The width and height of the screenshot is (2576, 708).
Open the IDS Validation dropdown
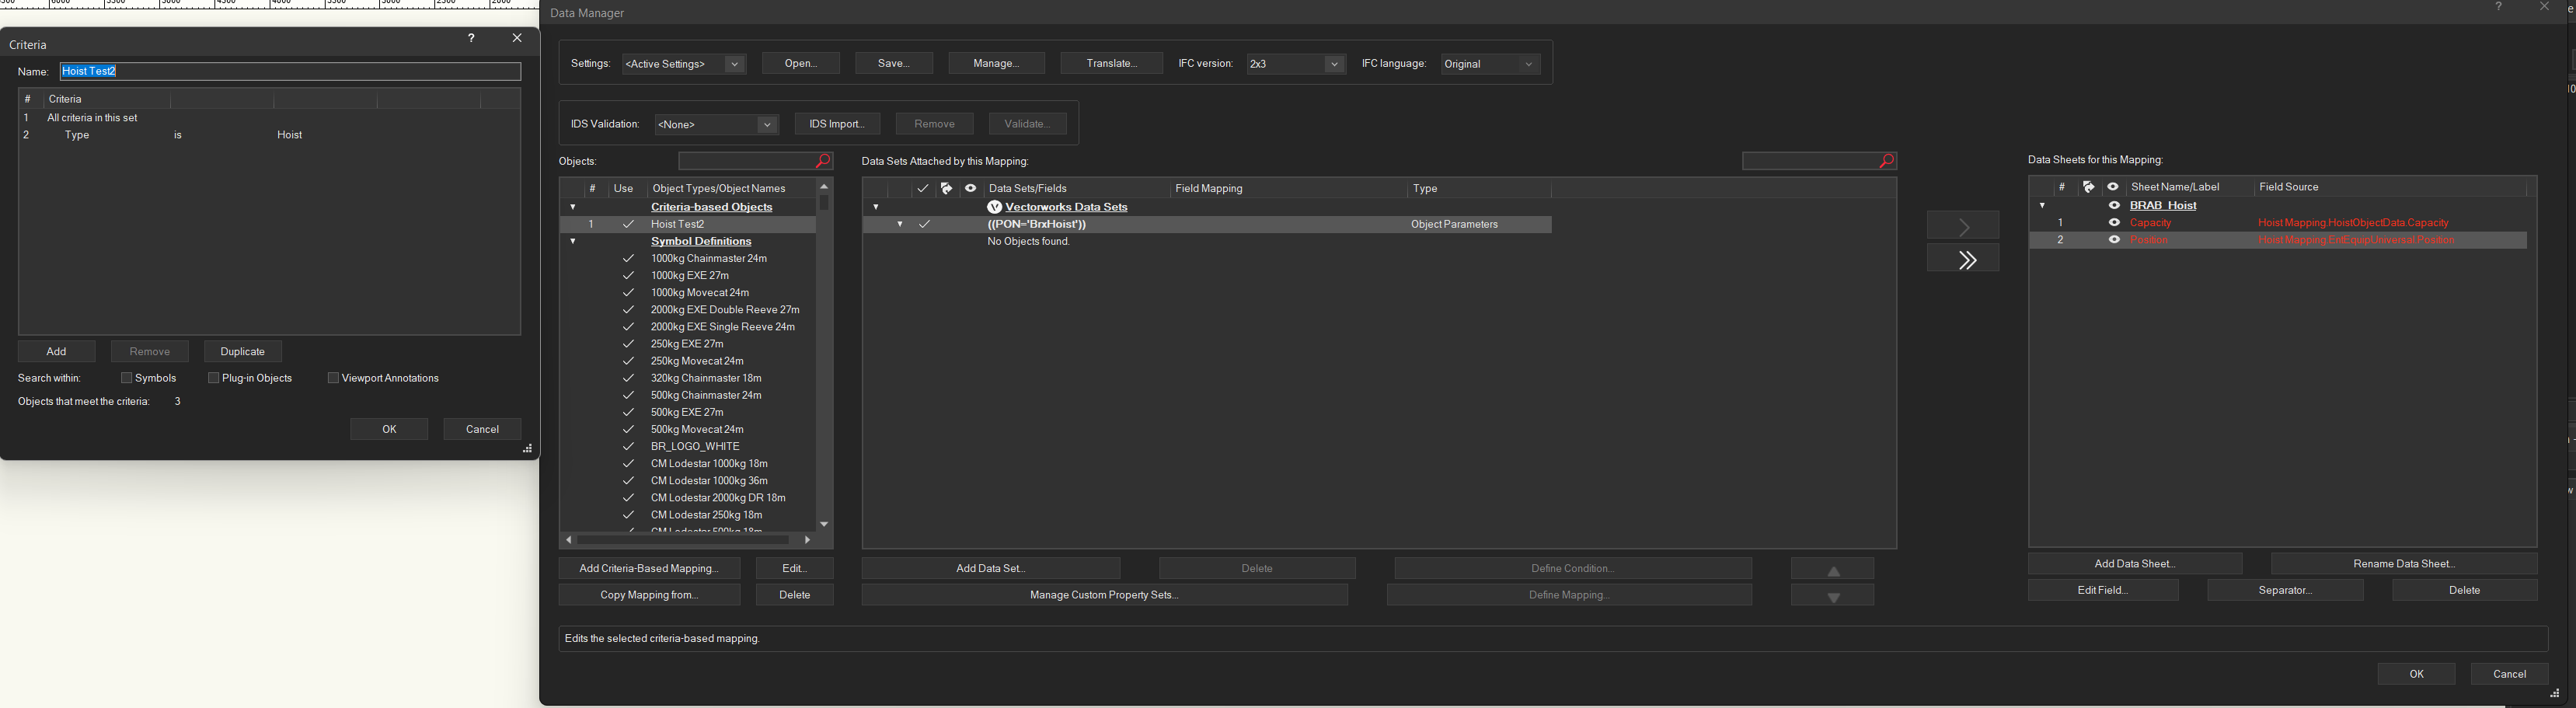(x=766, y=125)
